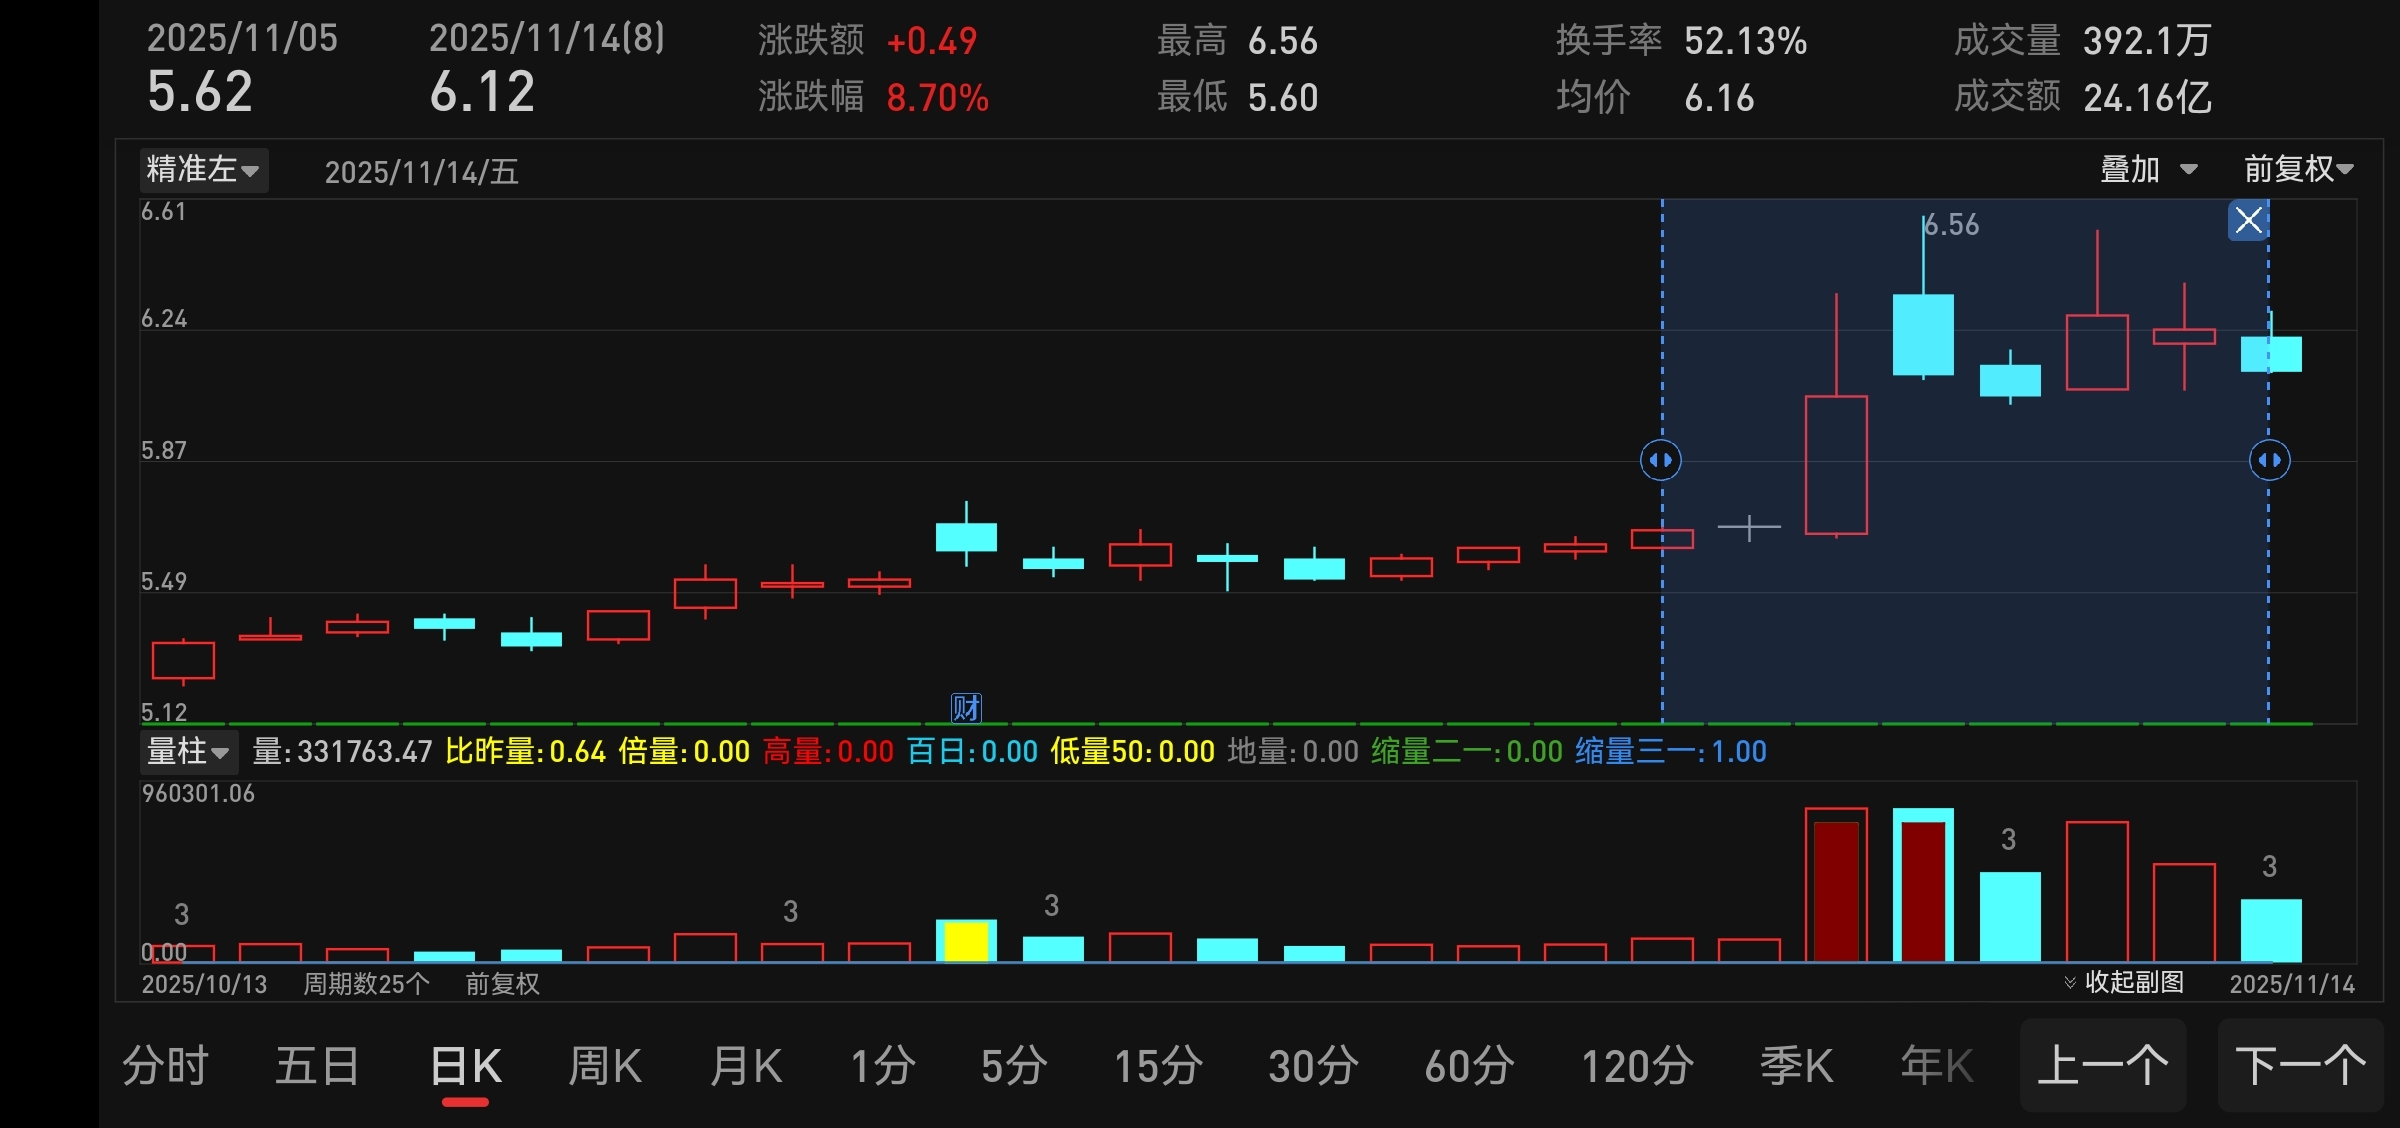This screenshot has width=2400, height=1128.
Task: Select the 60分 chart period
Action: 1469,1066
